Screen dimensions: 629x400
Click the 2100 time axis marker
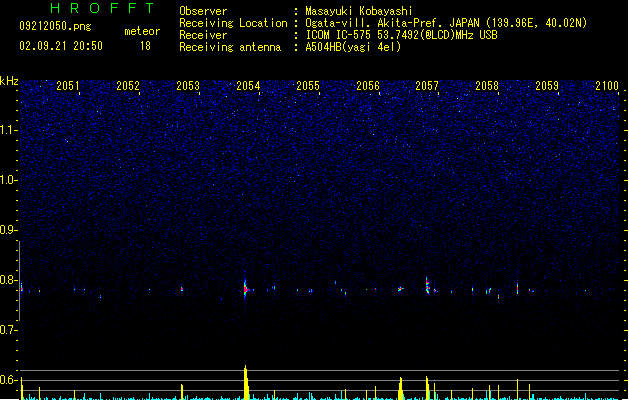607,86
